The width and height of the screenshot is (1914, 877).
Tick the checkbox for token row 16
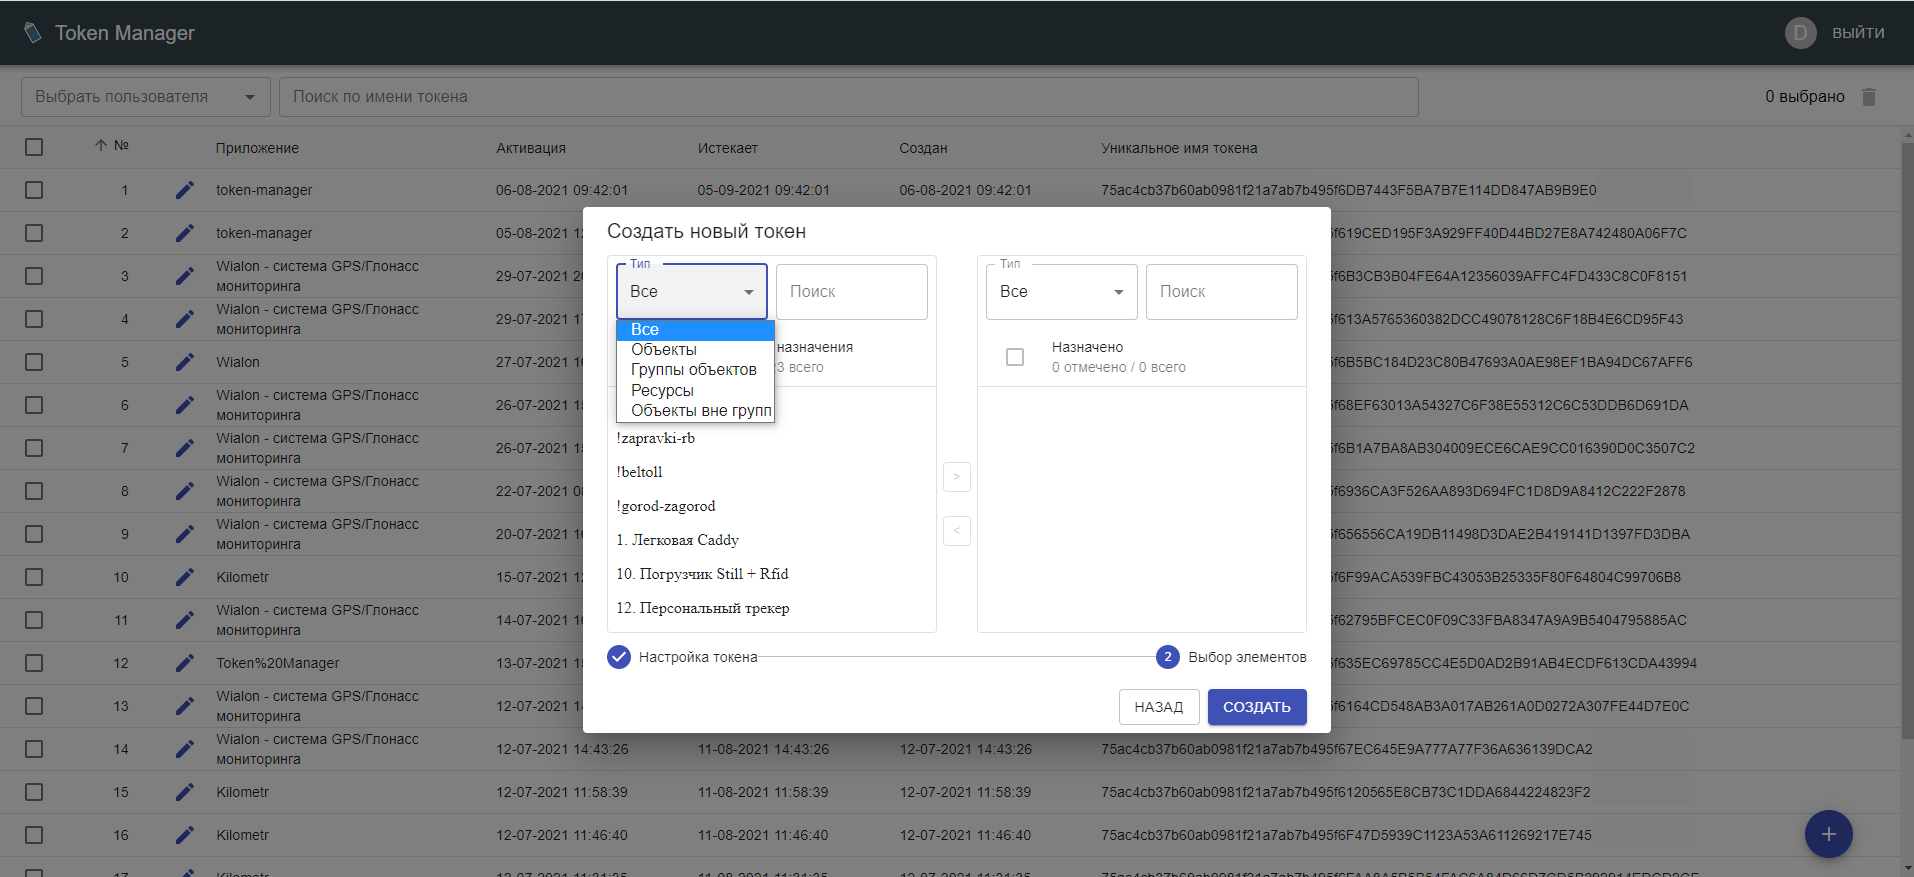[x=34, y=835]
